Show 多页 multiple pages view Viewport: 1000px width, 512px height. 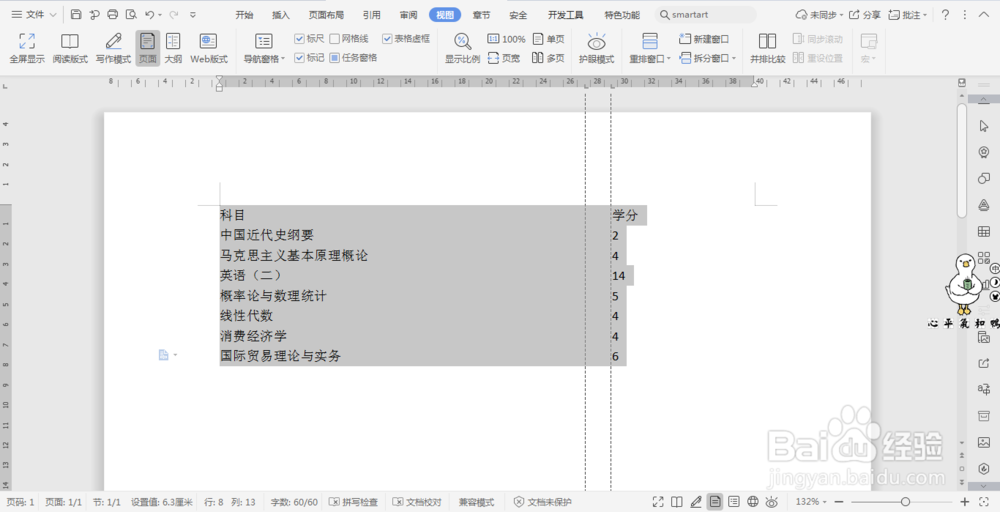[548, 58]
